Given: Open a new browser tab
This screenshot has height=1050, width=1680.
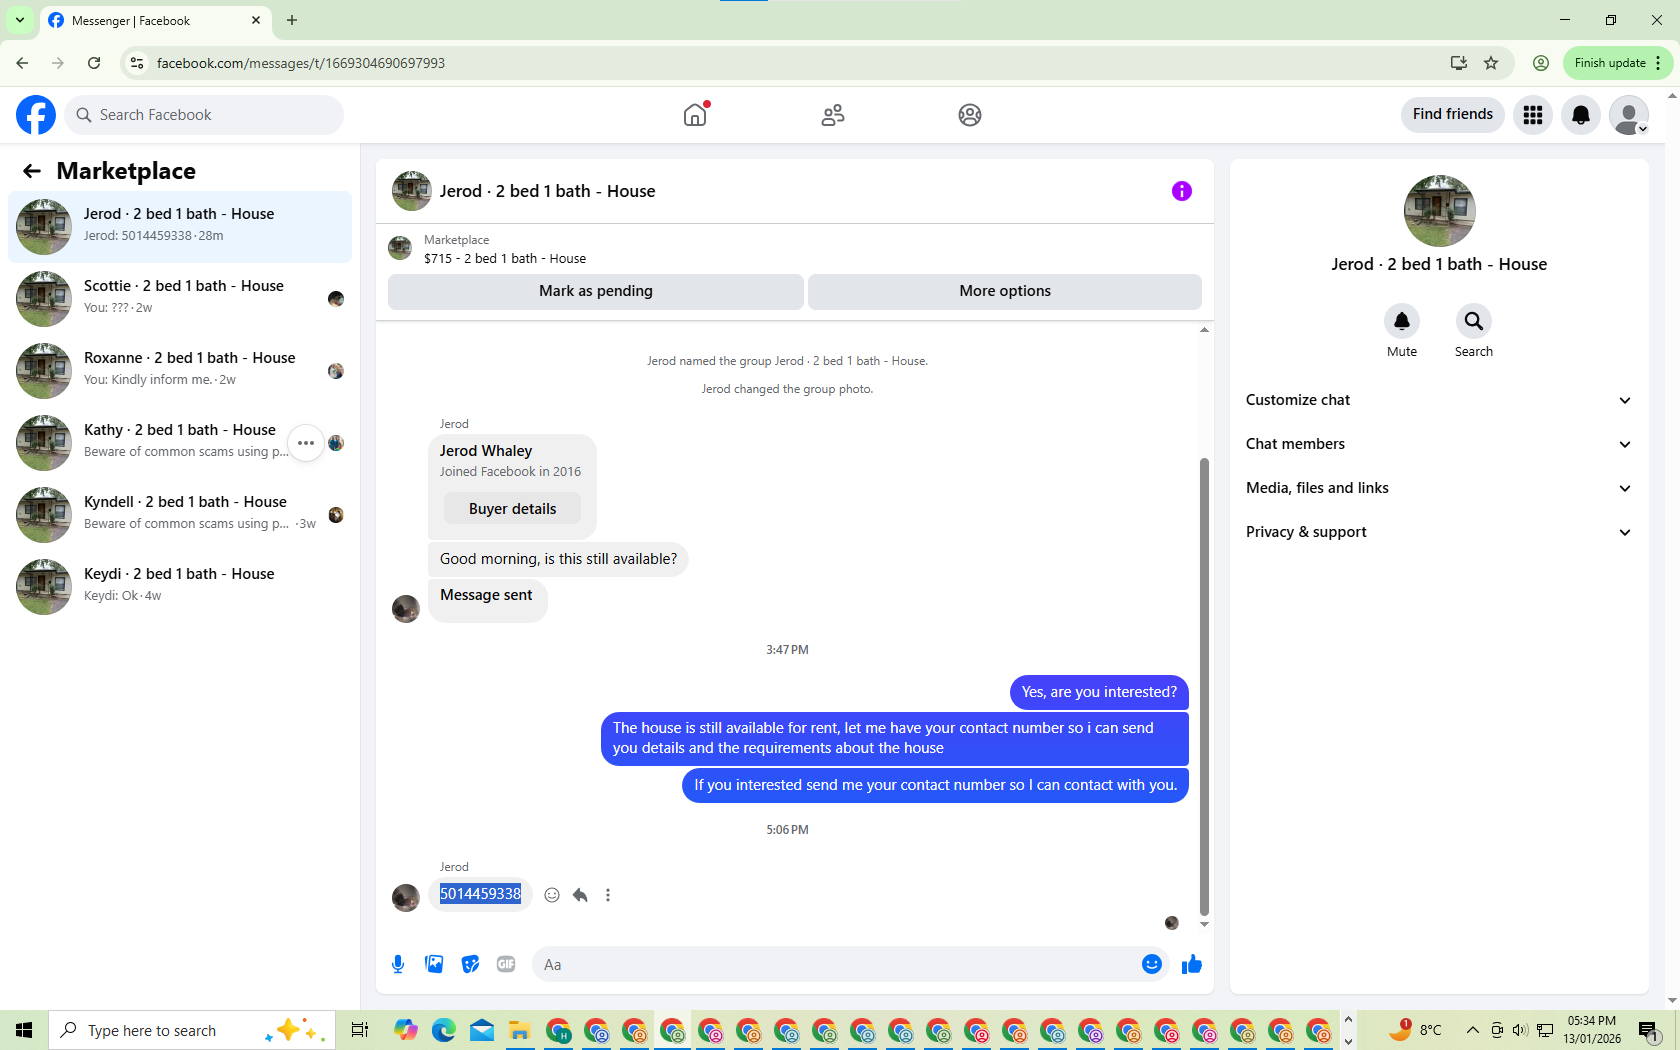Looking at the screenshot, I should (x=292, y=20).
